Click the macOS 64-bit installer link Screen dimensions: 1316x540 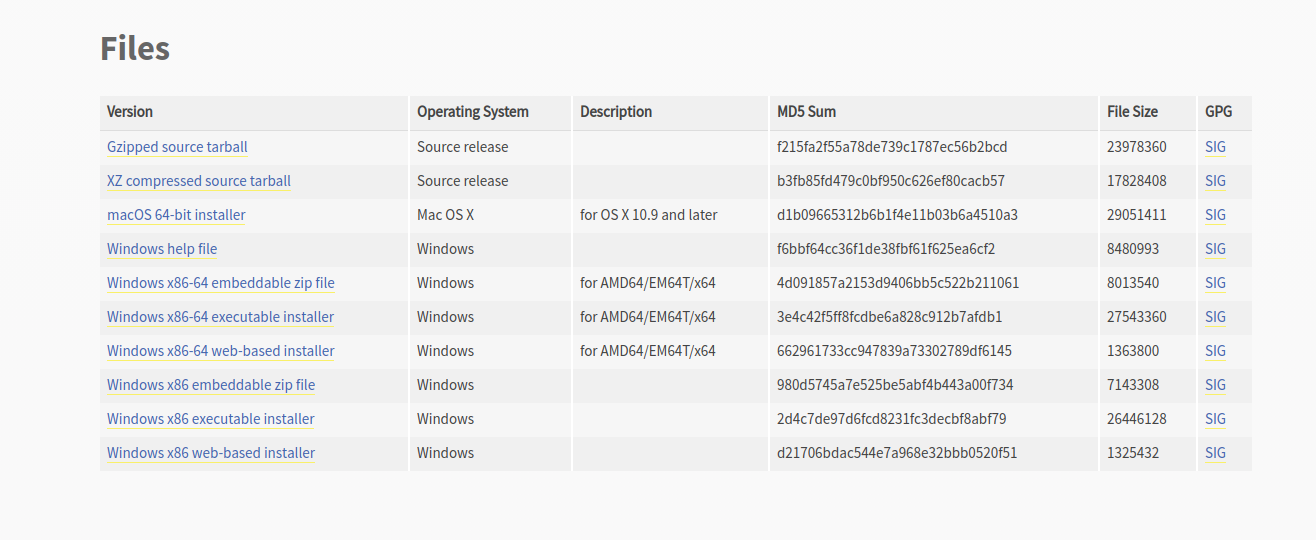tap(176, 215)
